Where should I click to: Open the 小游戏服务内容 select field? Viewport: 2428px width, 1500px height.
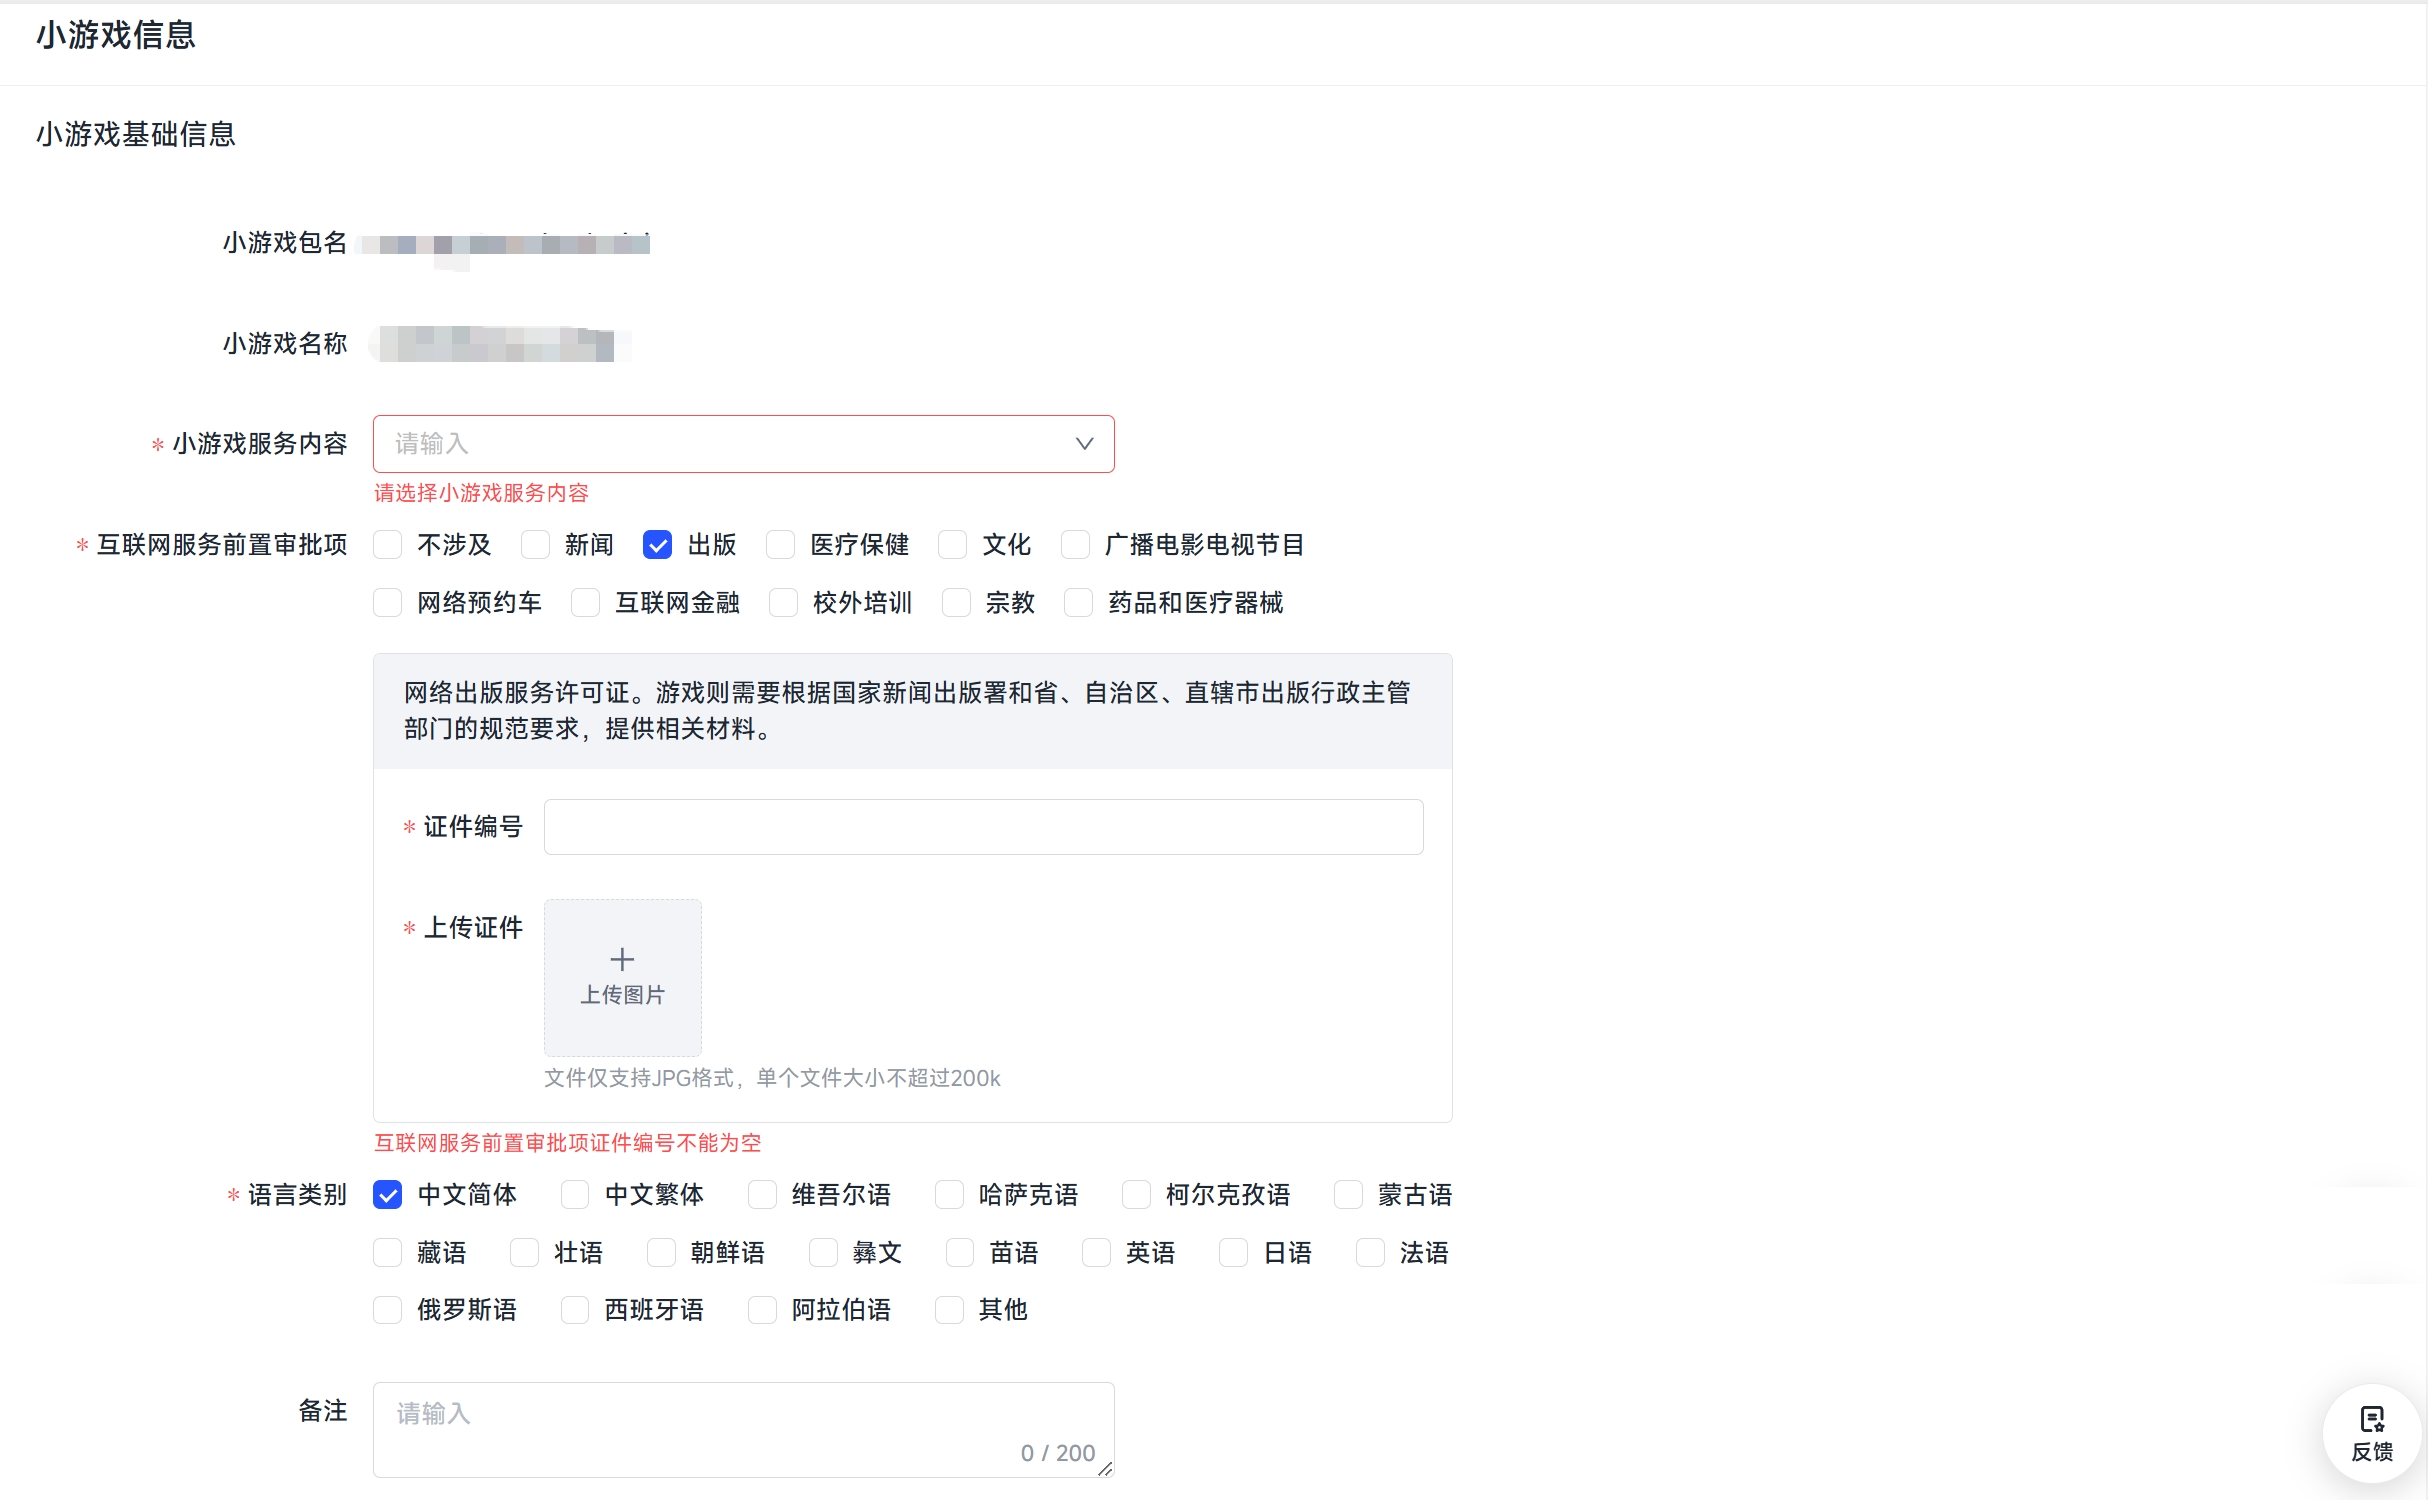coord(720,444)
